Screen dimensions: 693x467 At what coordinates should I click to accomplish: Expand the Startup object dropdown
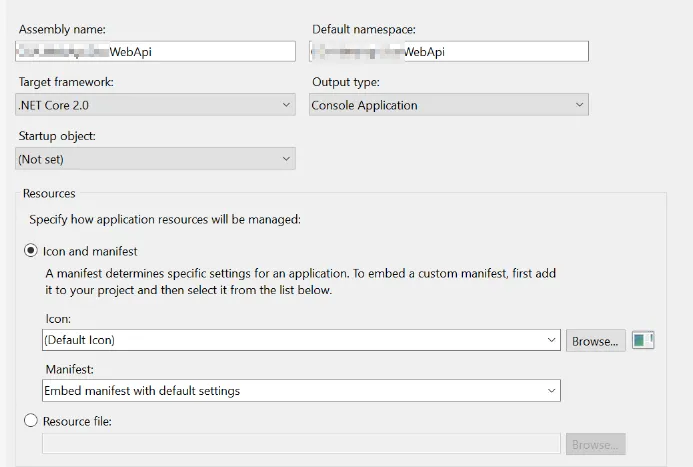pyautogui.click(x=156, y=158)
